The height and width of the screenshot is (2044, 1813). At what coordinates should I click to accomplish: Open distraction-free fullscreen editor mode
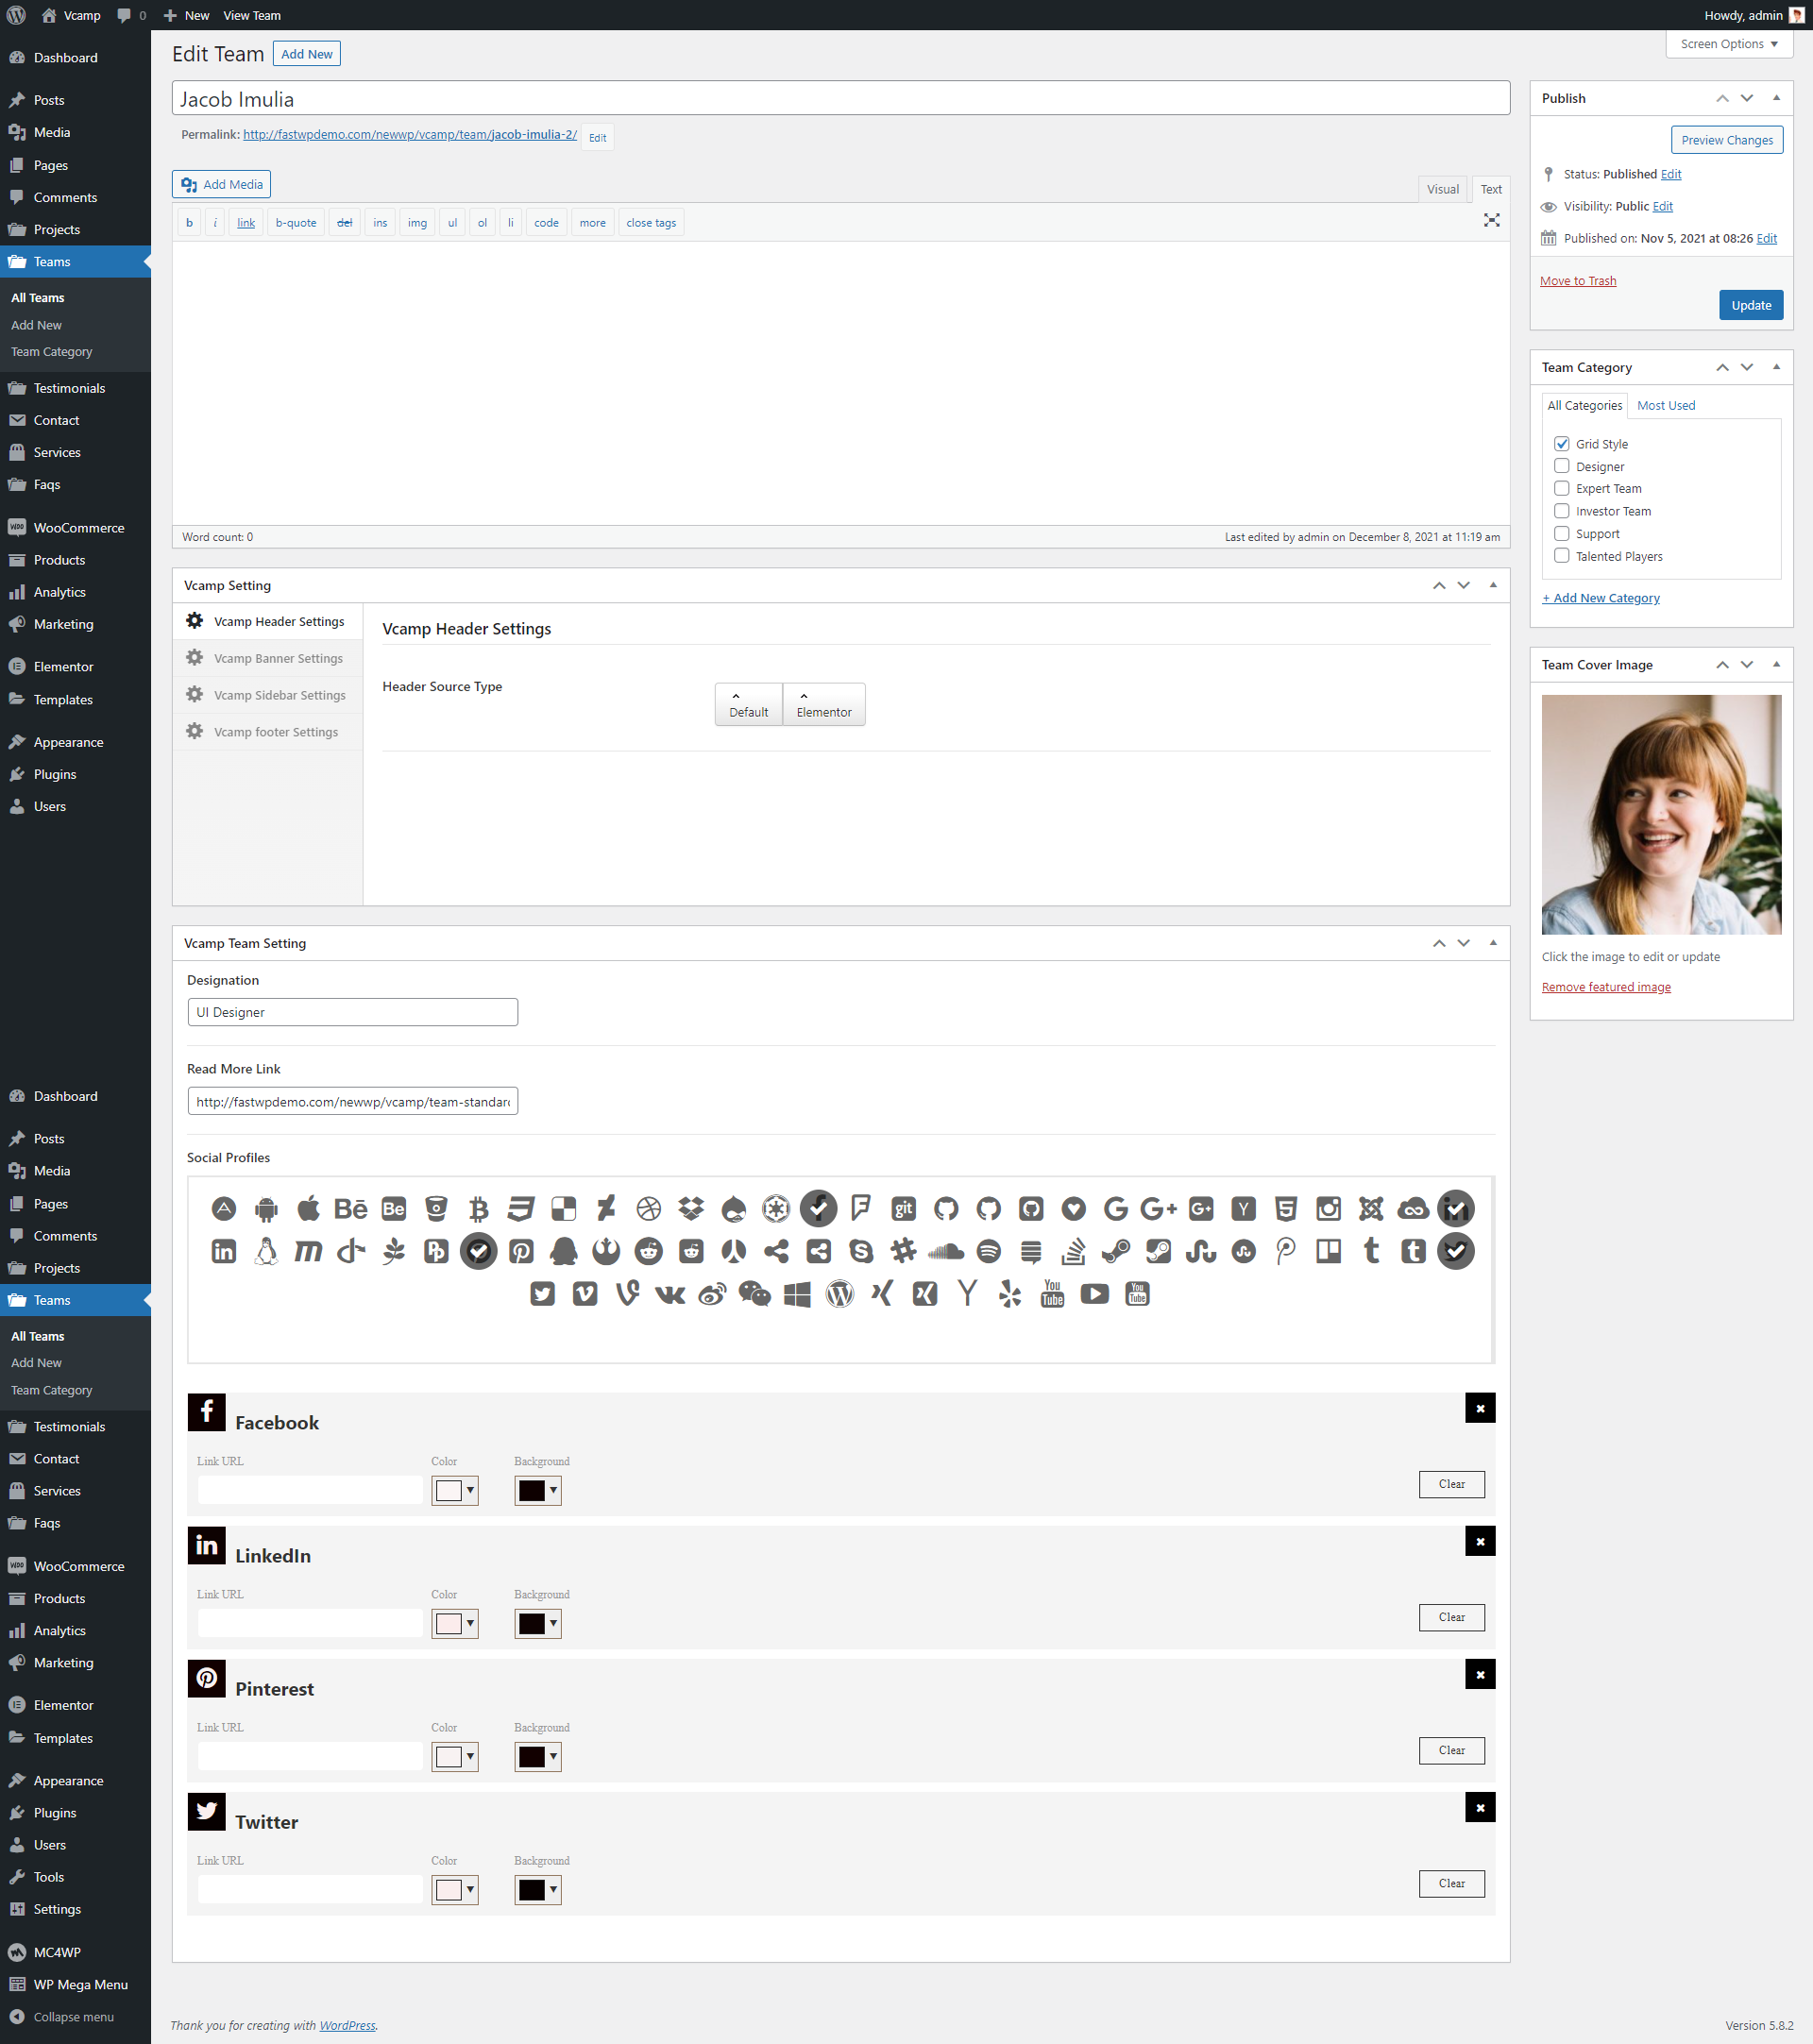1491,220
